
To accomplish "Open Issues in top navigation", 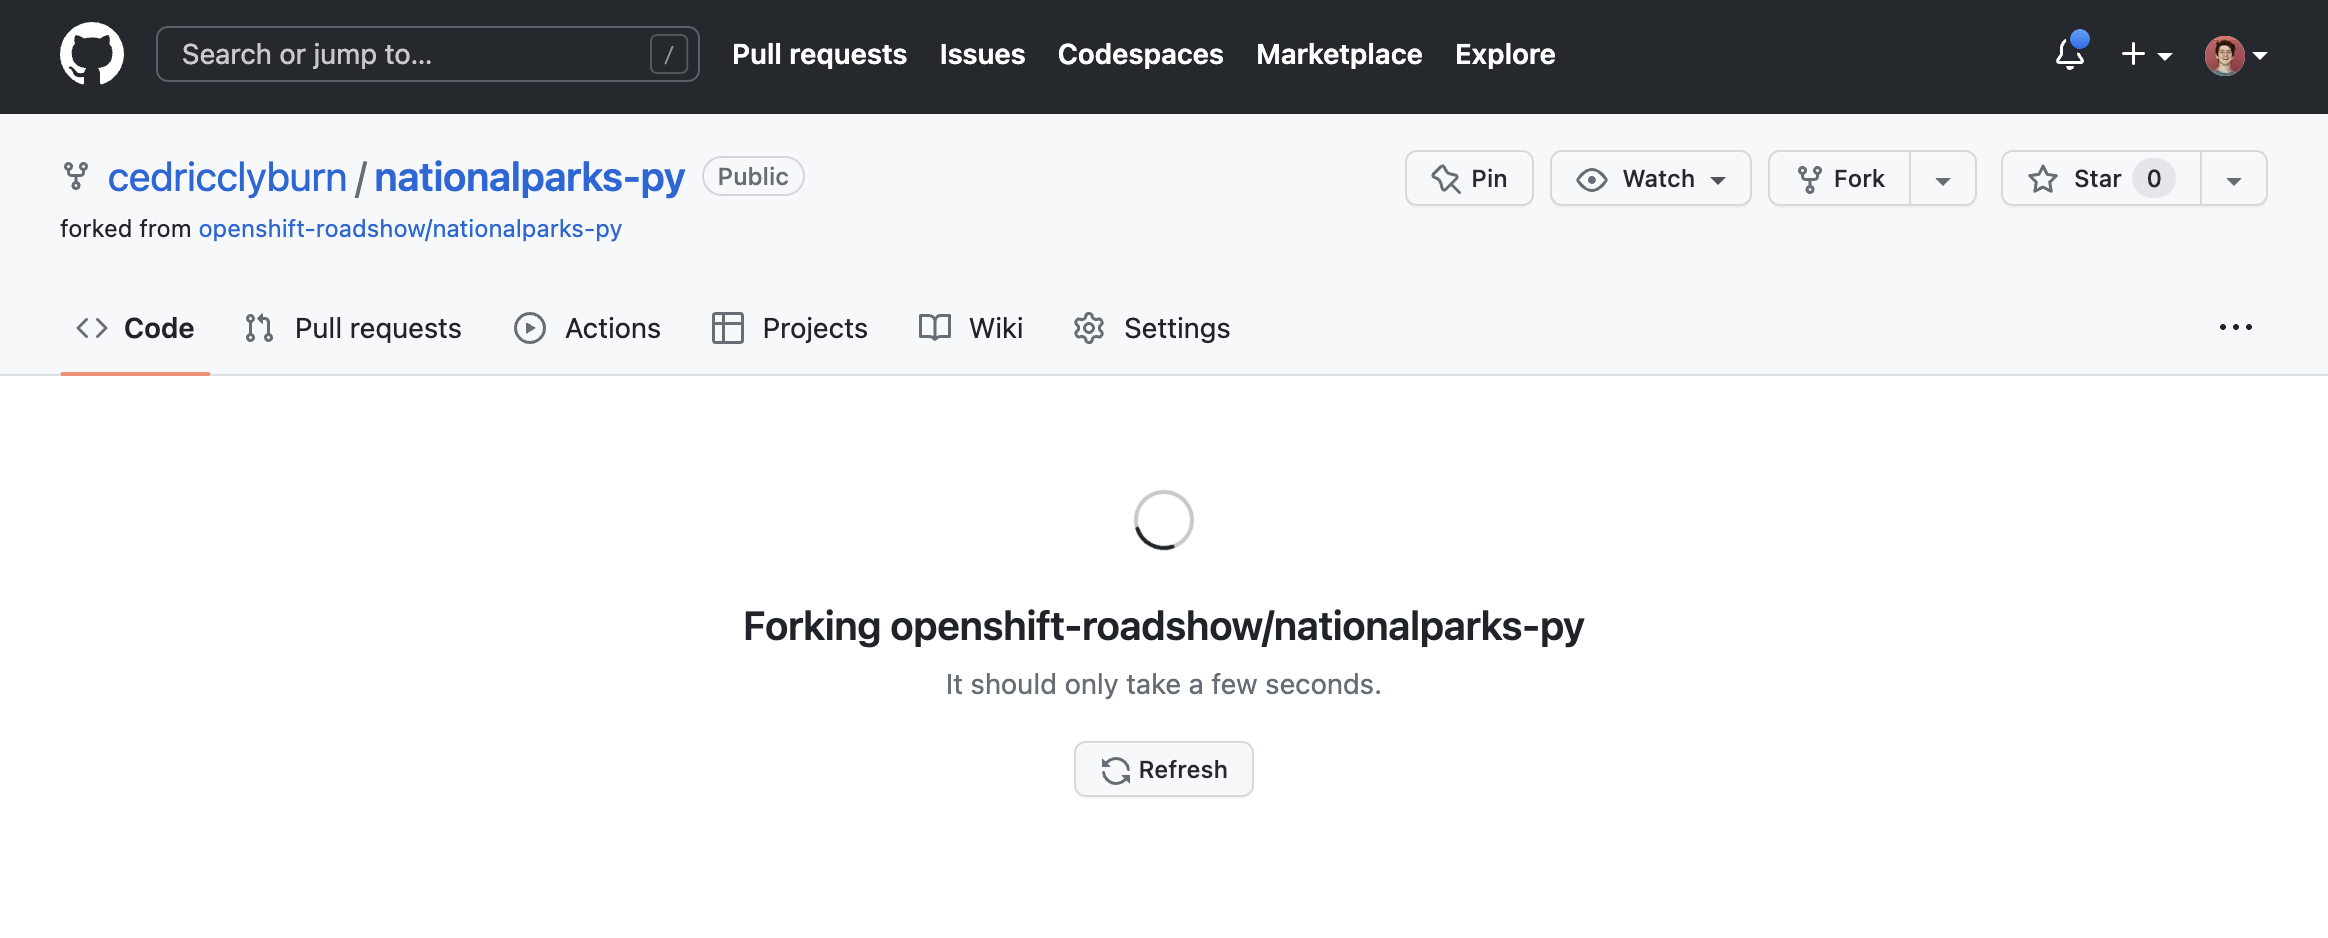I will coord(982,54).
